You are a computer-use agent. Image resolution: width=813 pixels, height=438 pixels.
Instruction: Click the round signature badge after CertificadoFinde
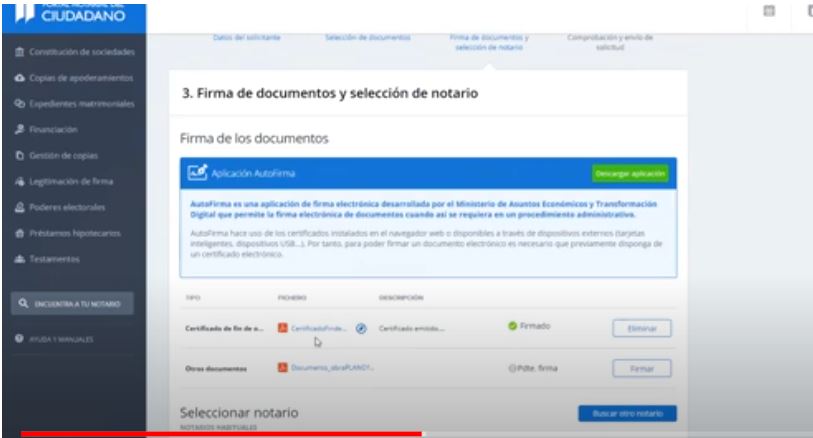[361, 327]
